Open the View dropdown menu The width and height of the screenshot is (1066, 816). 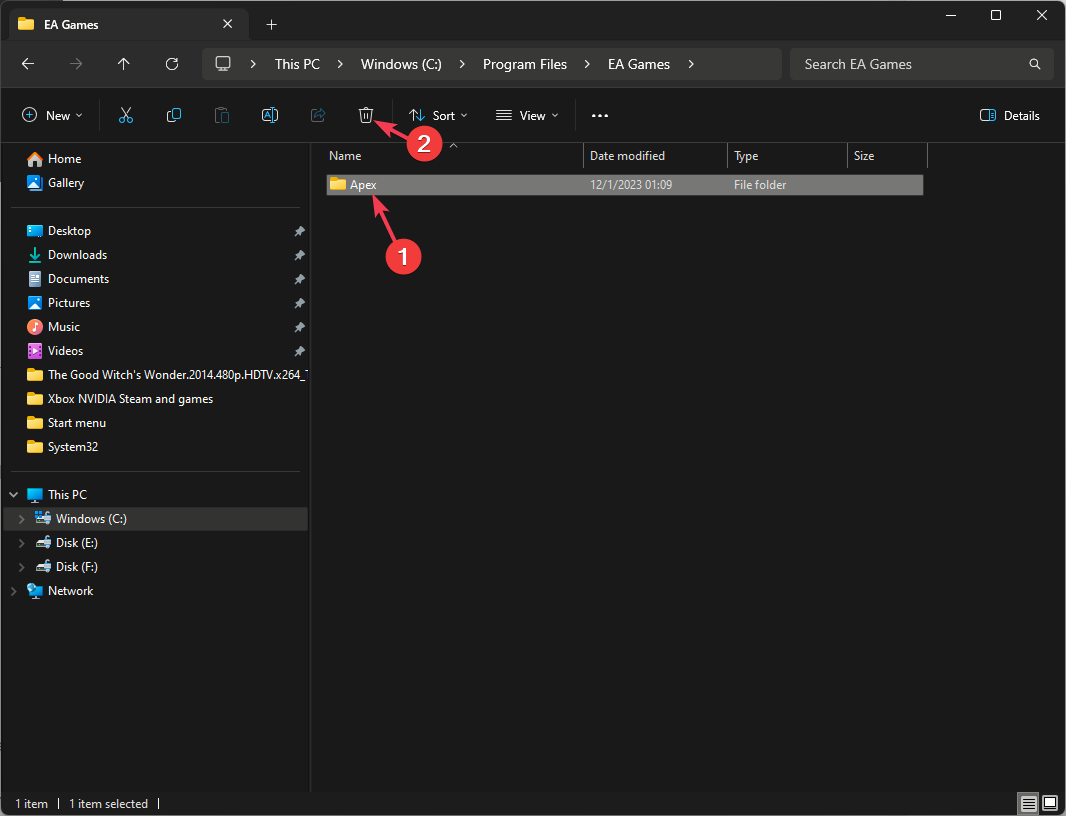(527, 116)
